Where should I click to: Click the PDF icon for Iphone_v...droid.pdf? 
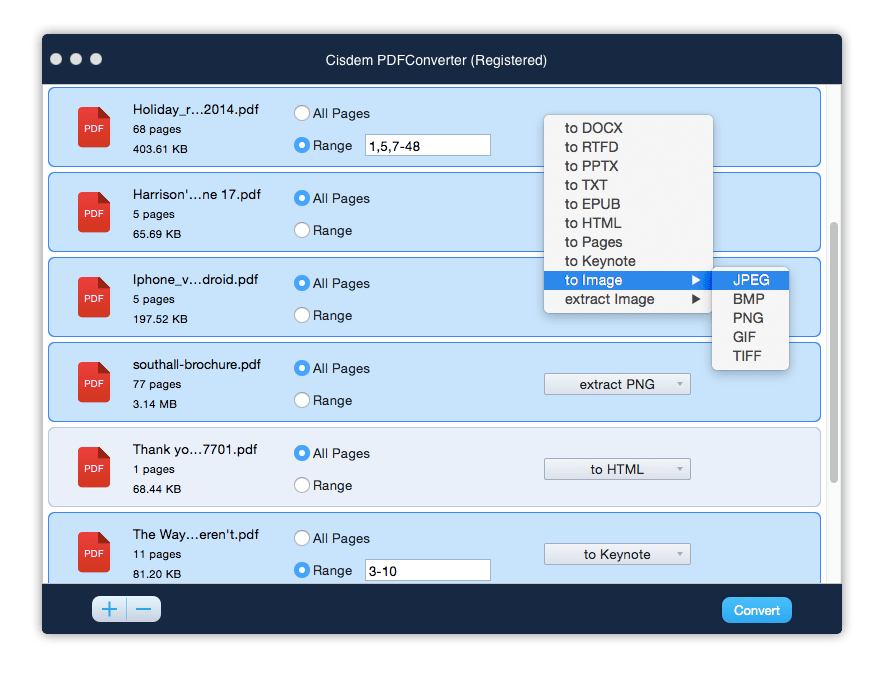click(93, 297)
